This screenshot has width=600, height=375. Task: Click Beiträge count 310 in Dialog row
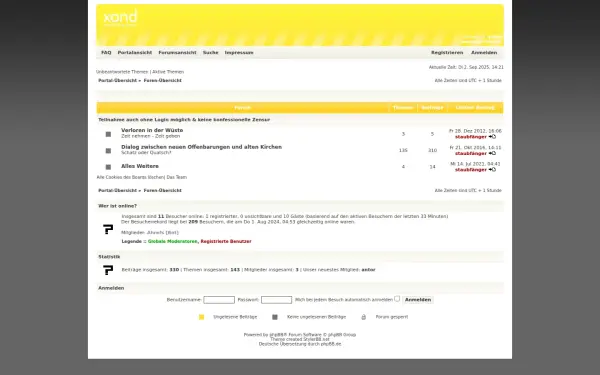pos(432,150)
